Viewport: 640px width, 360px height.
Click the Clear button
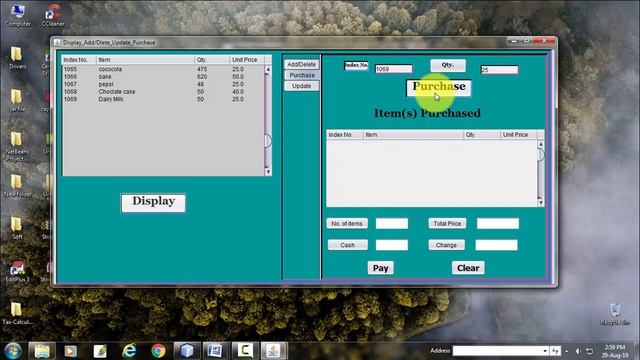[468, 268]
